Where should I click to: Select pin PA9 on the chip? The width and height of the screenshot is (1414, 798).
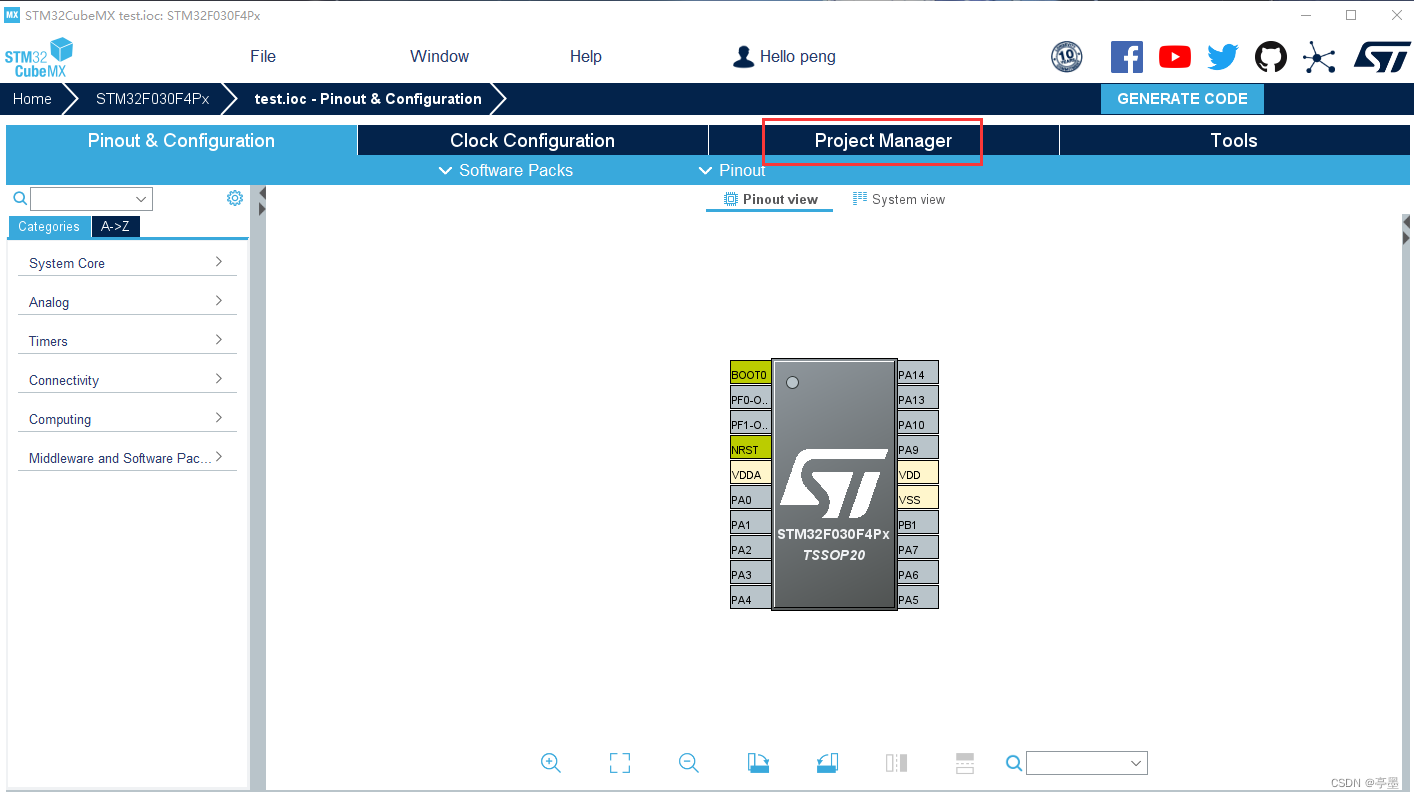point(918,448)
